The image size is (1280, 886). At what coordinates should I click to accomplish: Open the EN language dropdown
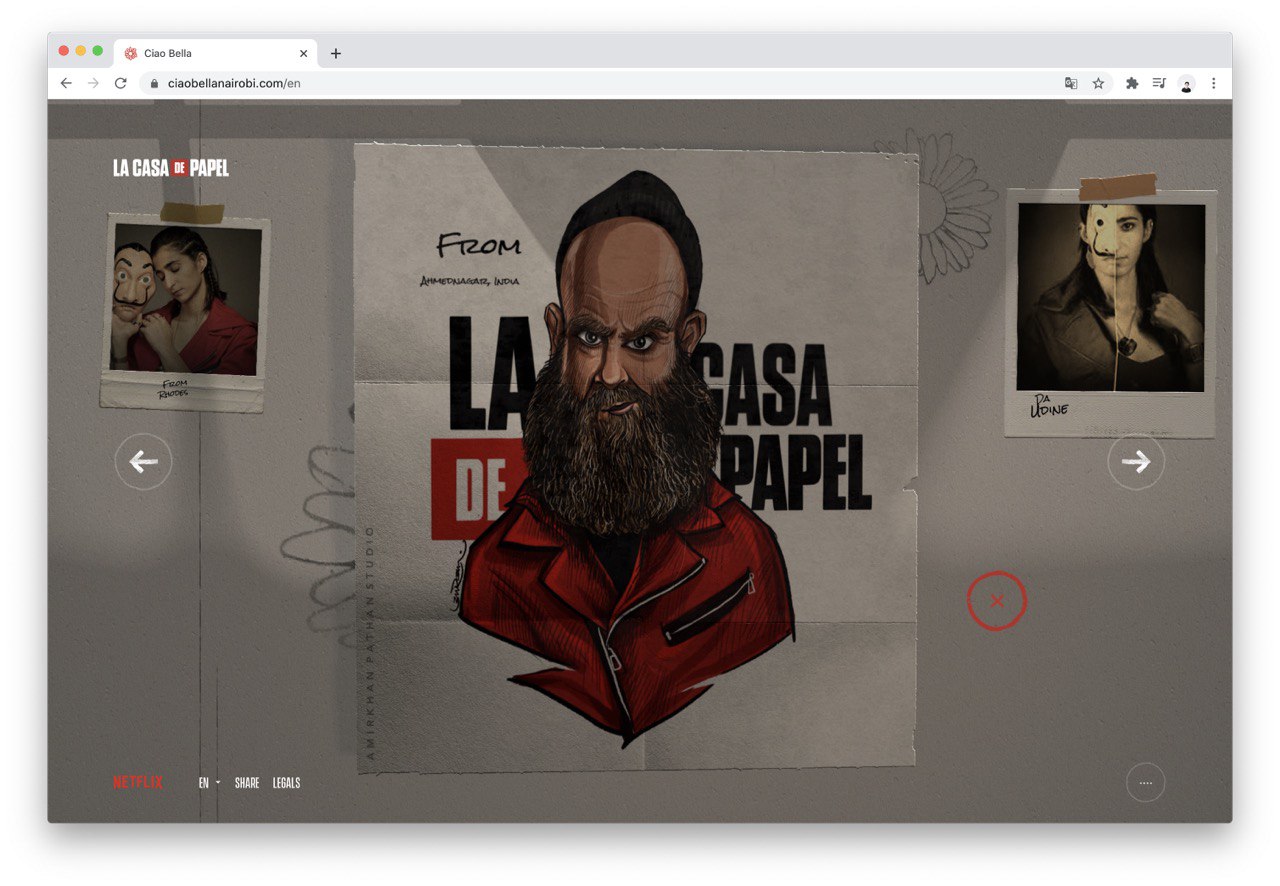209,783
